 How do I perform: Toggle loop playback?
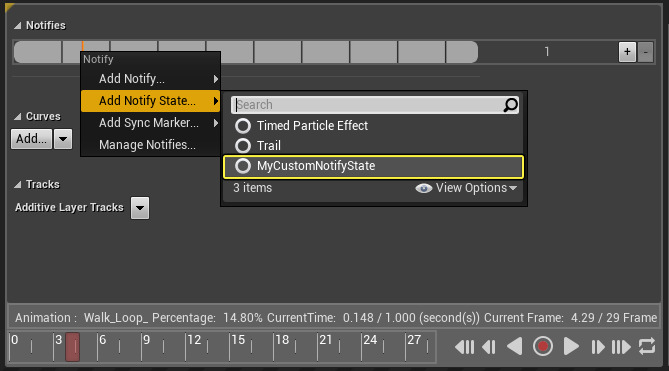coord(647,346)
